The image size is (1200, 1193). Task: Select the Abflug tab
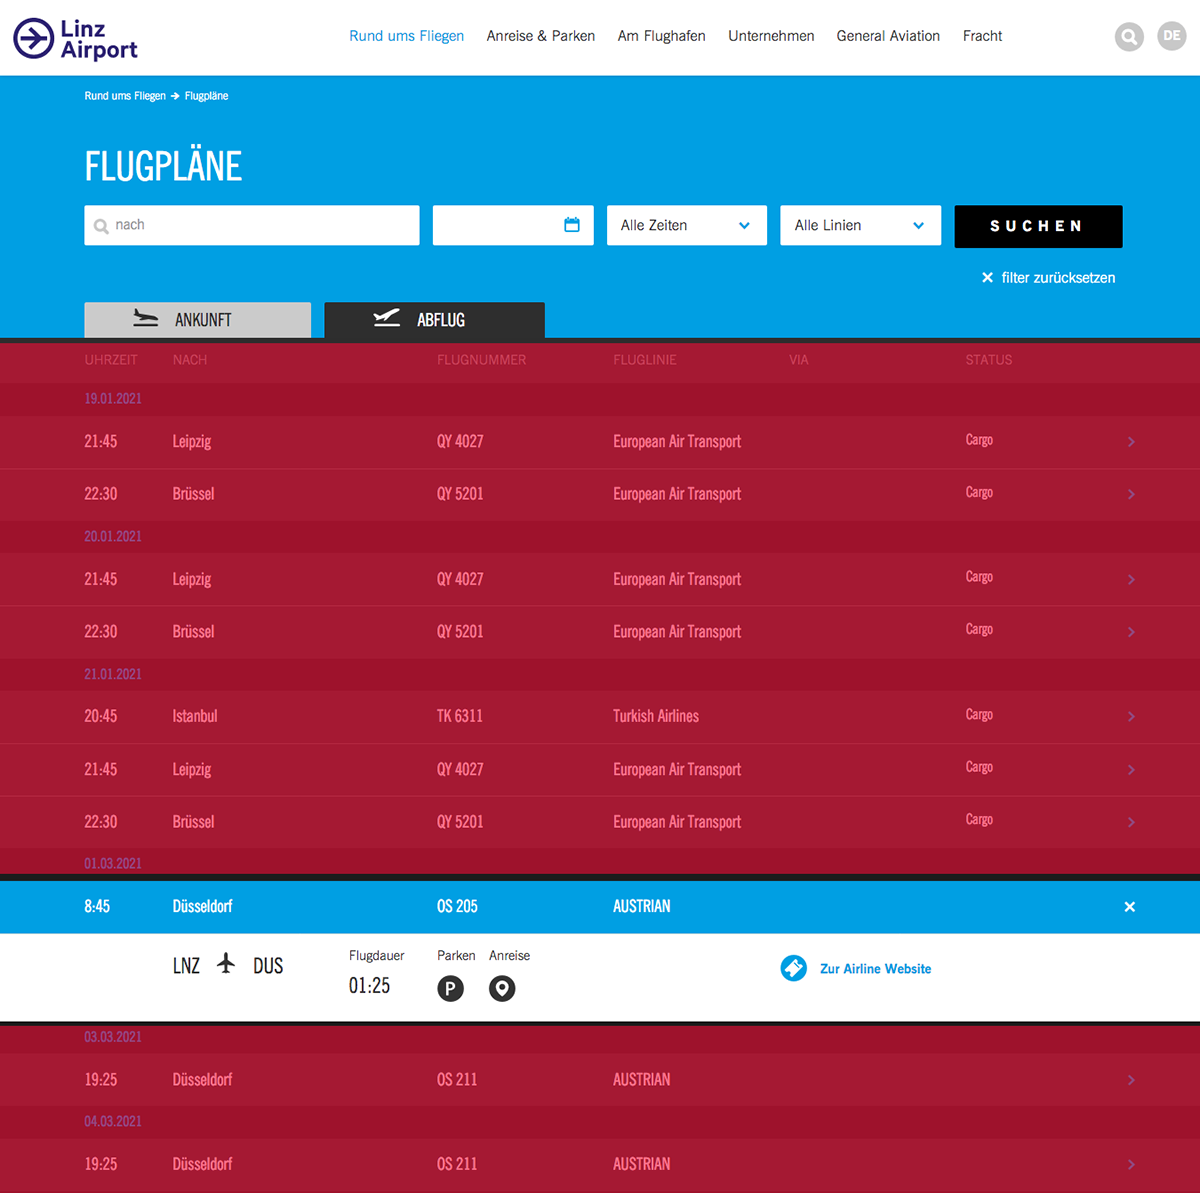[x=434, y=320]
